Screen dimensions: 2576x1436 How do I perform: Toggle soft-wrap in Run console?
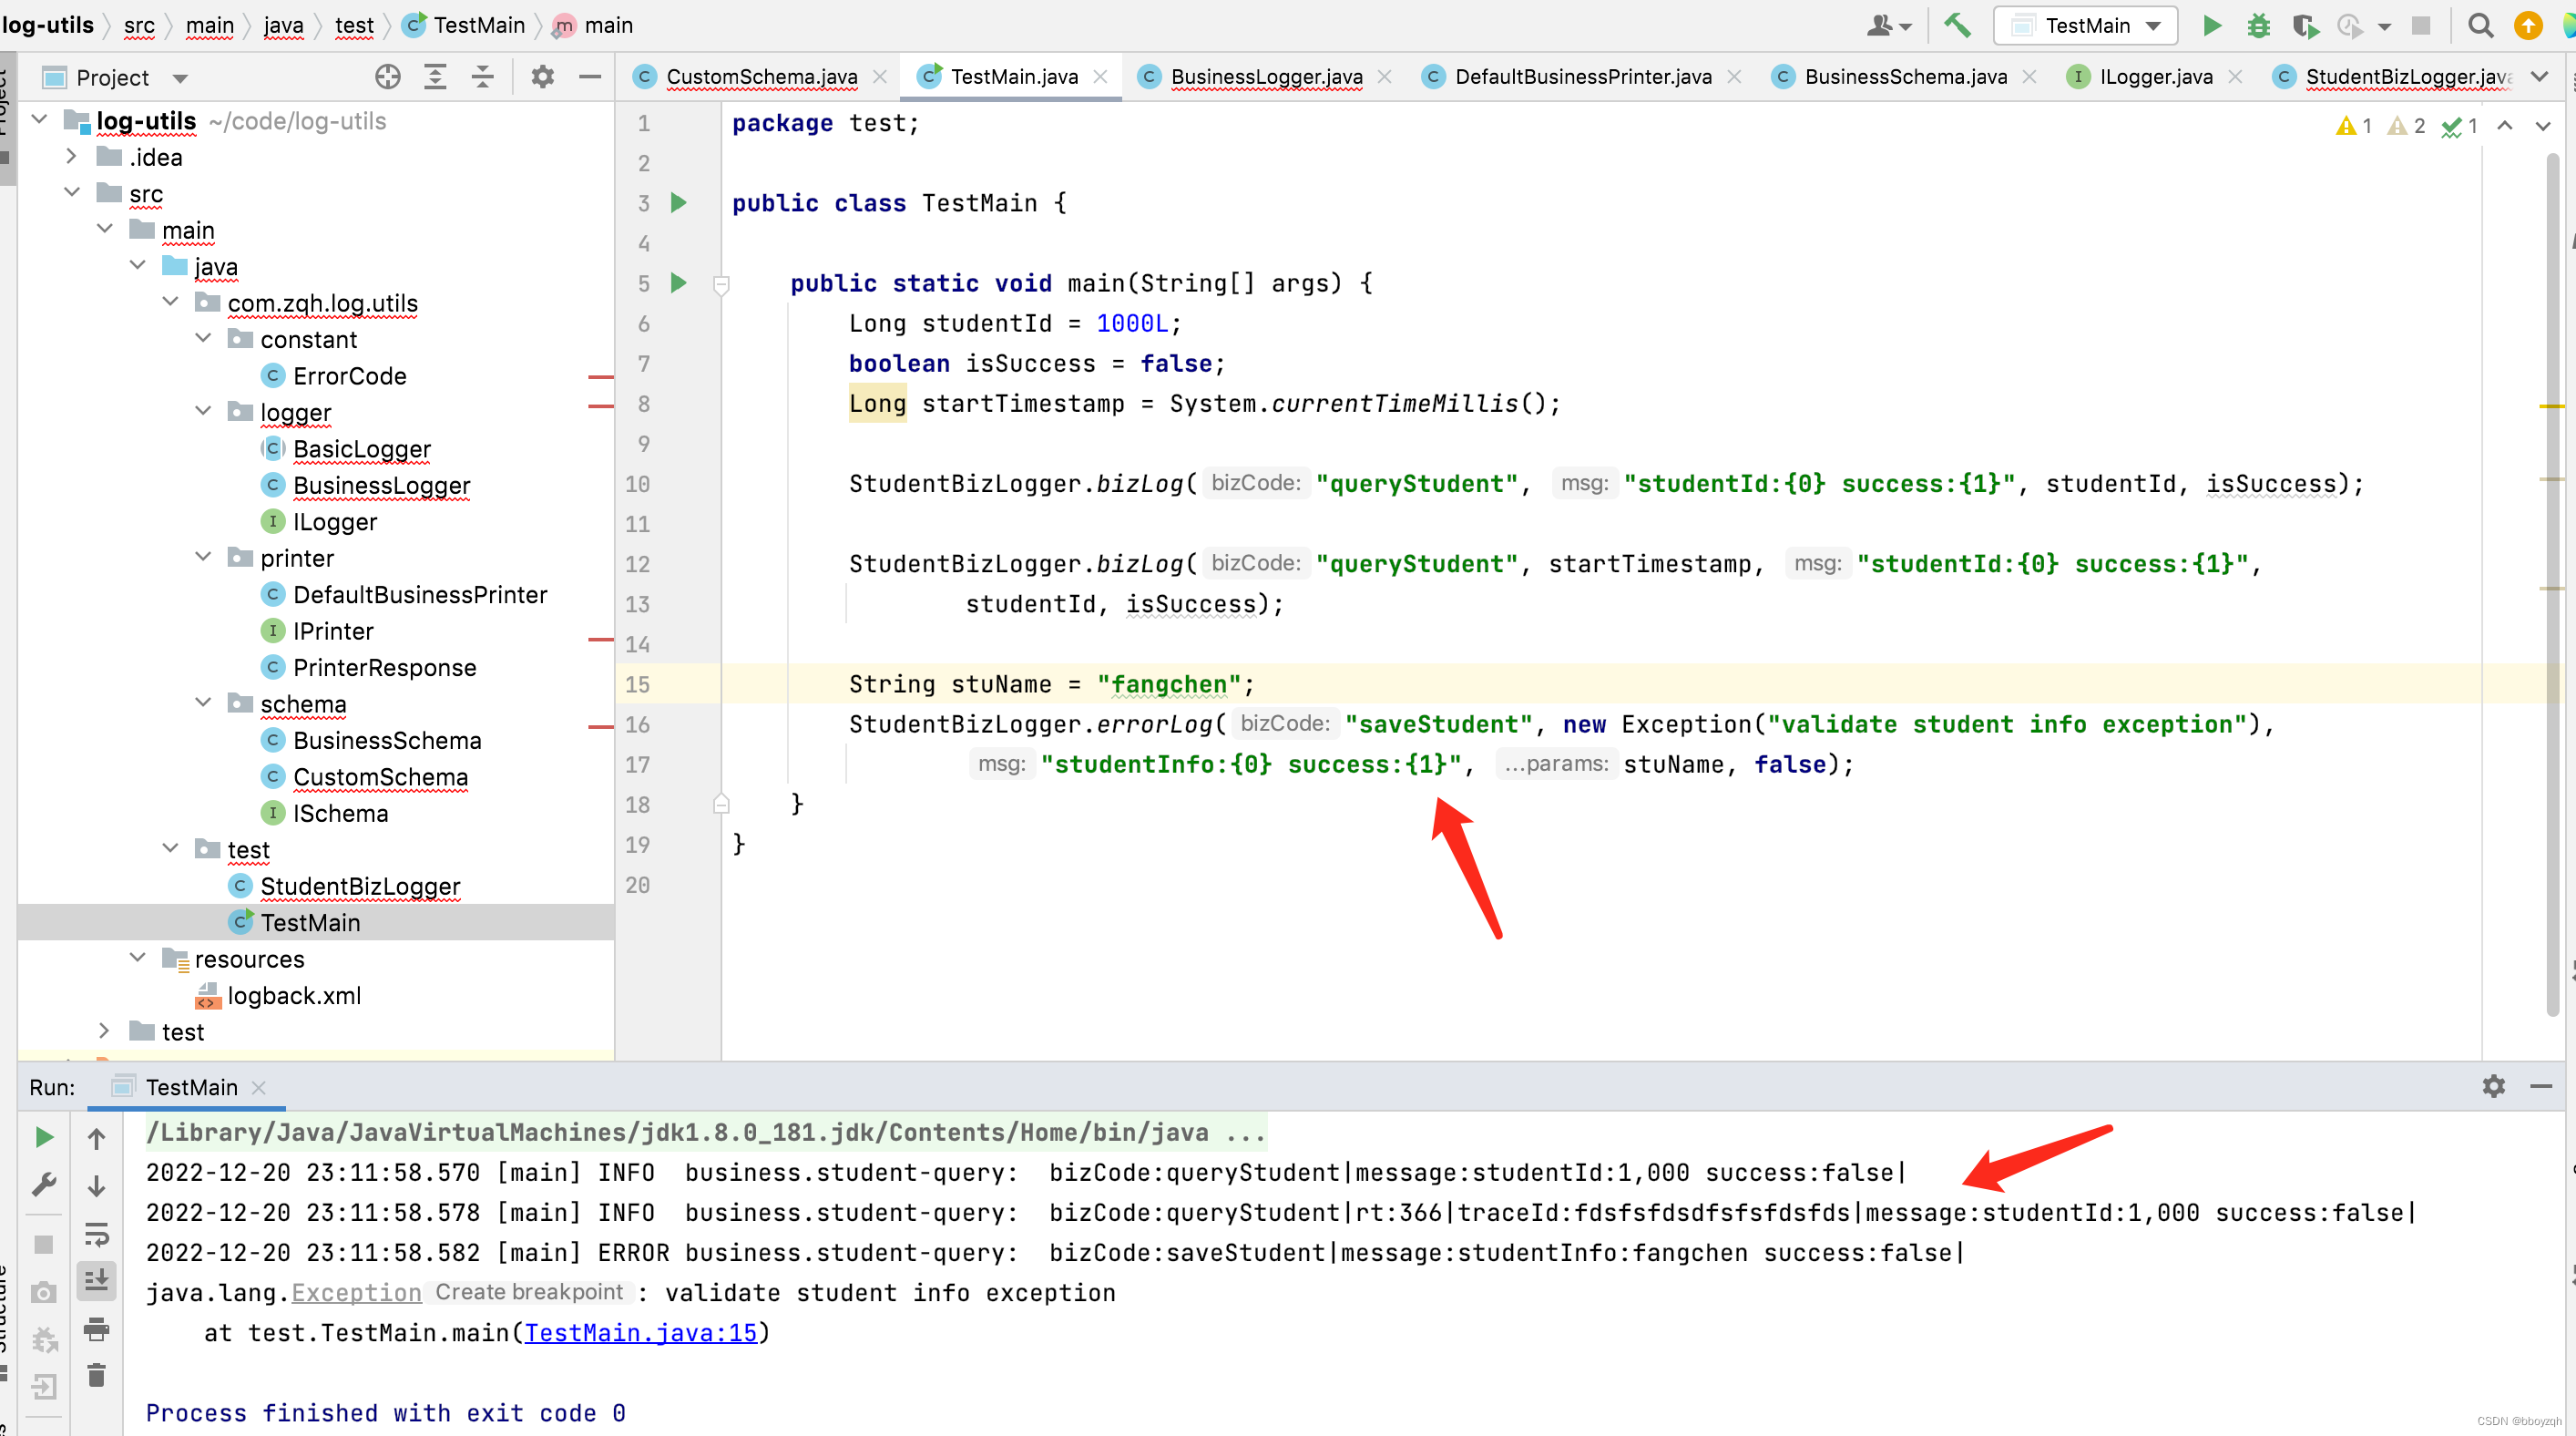(x=96, y=1234)
